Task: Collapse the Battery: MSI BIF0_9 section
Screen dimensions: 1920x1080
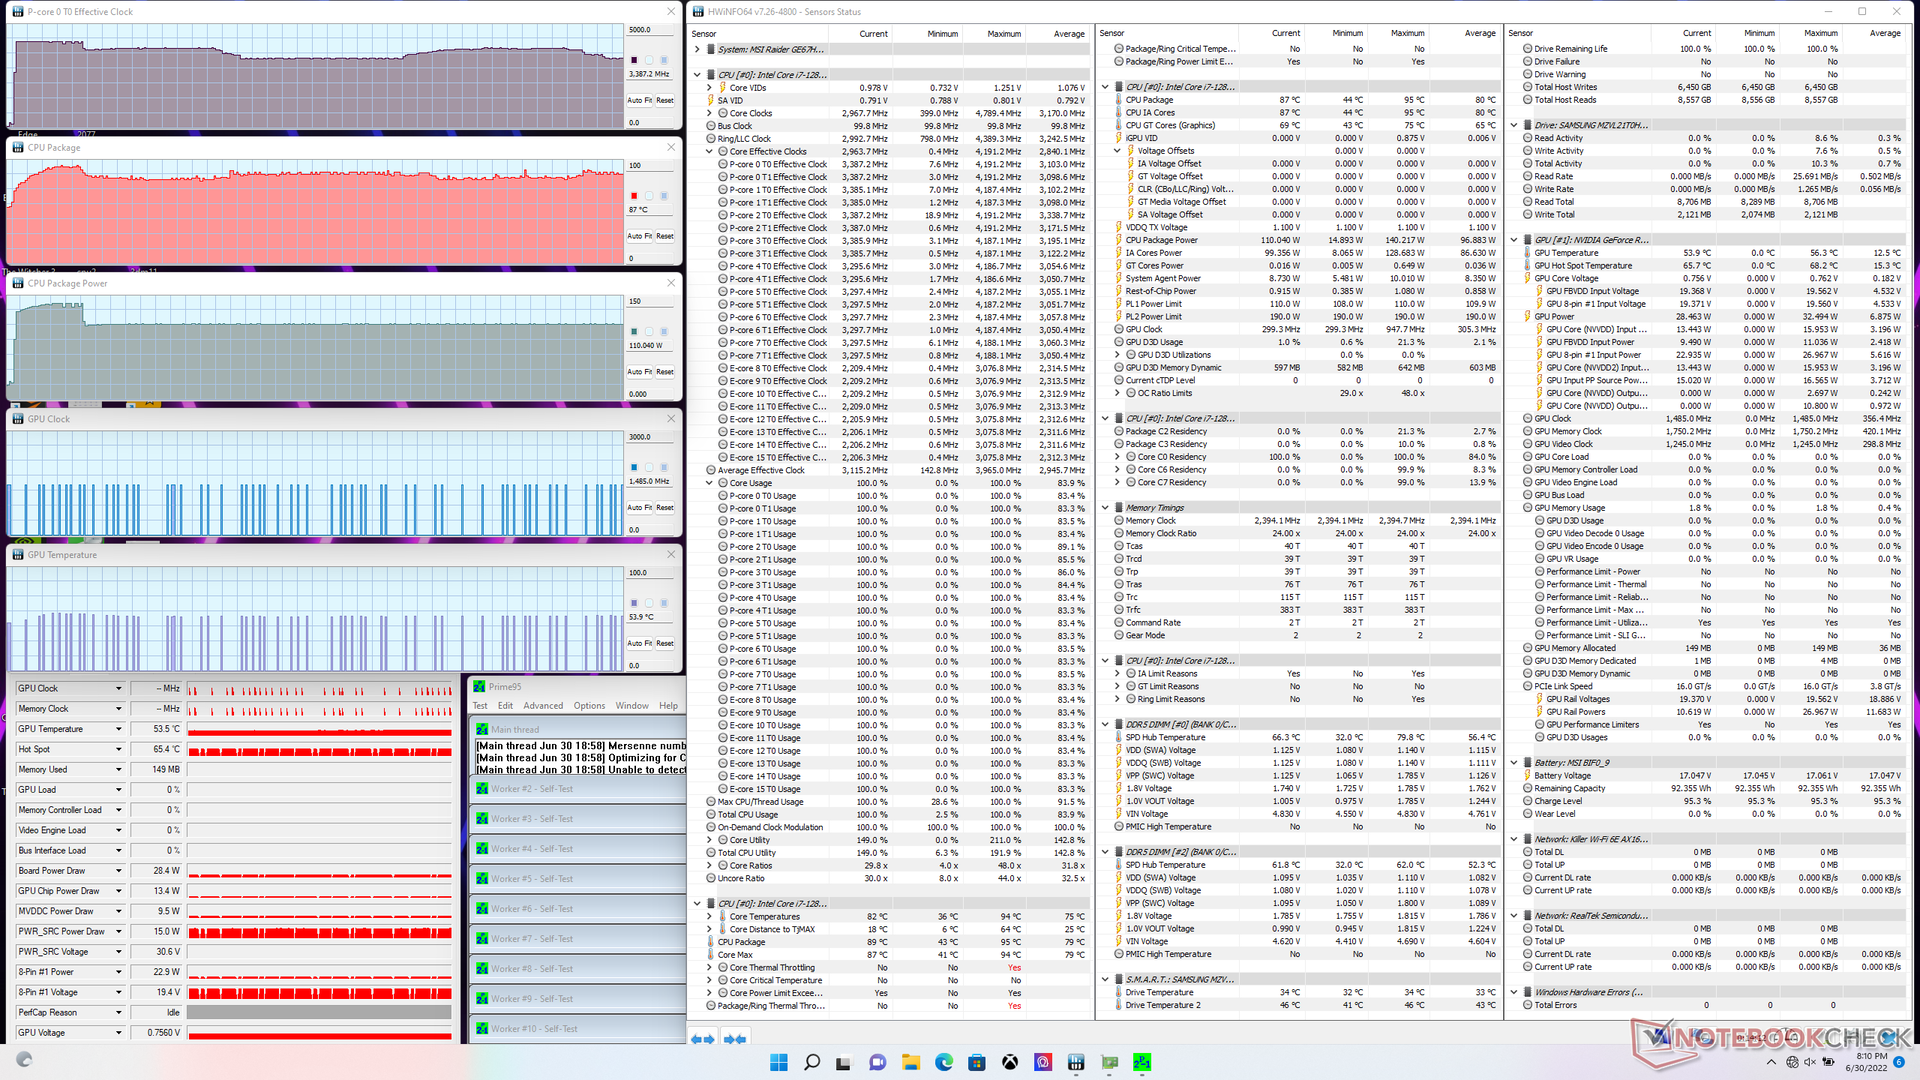Action: pyautogui.click(x=1514, y=763)
